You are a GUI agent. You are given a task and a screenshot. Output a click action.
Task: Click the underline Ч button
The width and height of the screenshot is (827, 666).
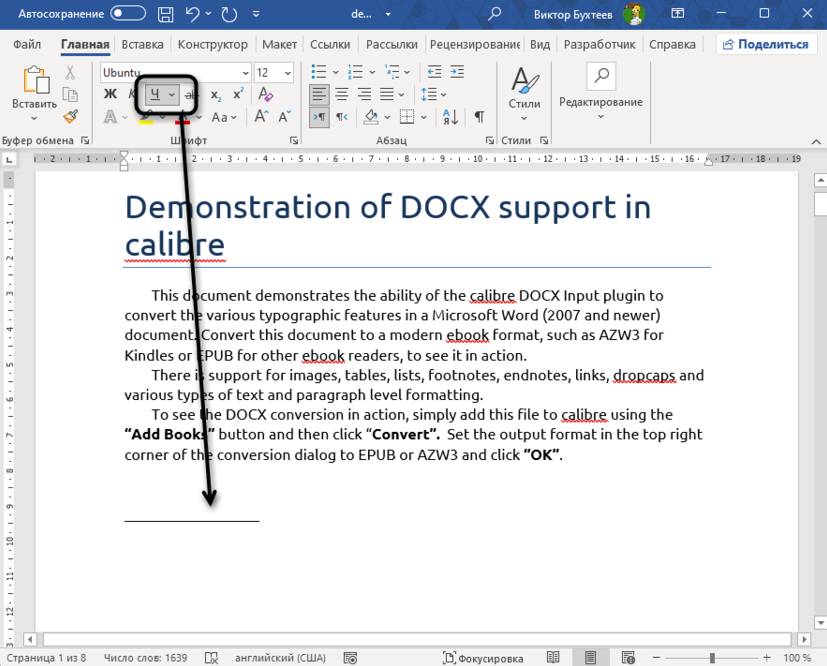tap(155, 94)
